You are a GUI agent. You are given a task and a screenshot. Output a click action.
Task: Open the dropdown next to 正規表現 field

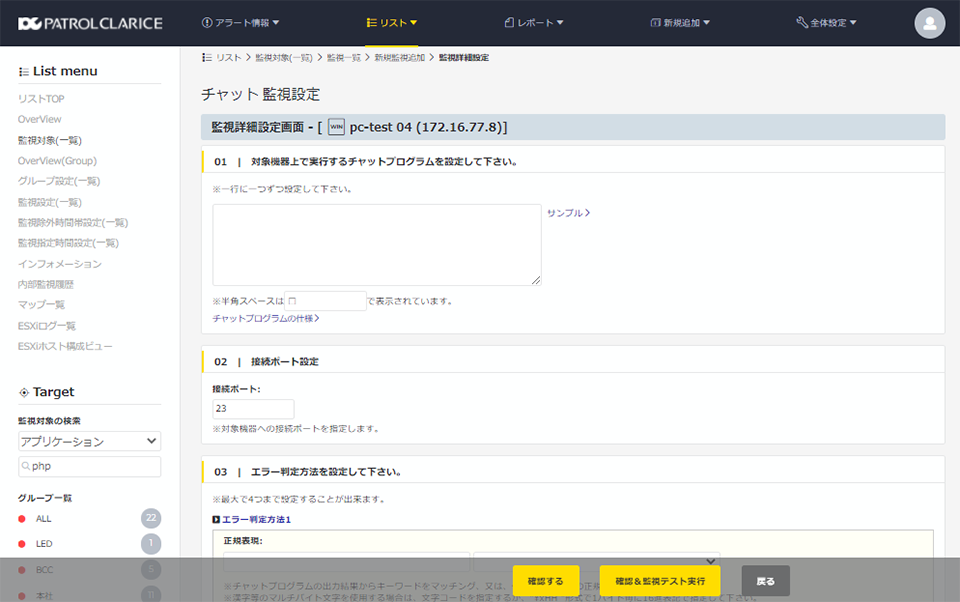596,562
